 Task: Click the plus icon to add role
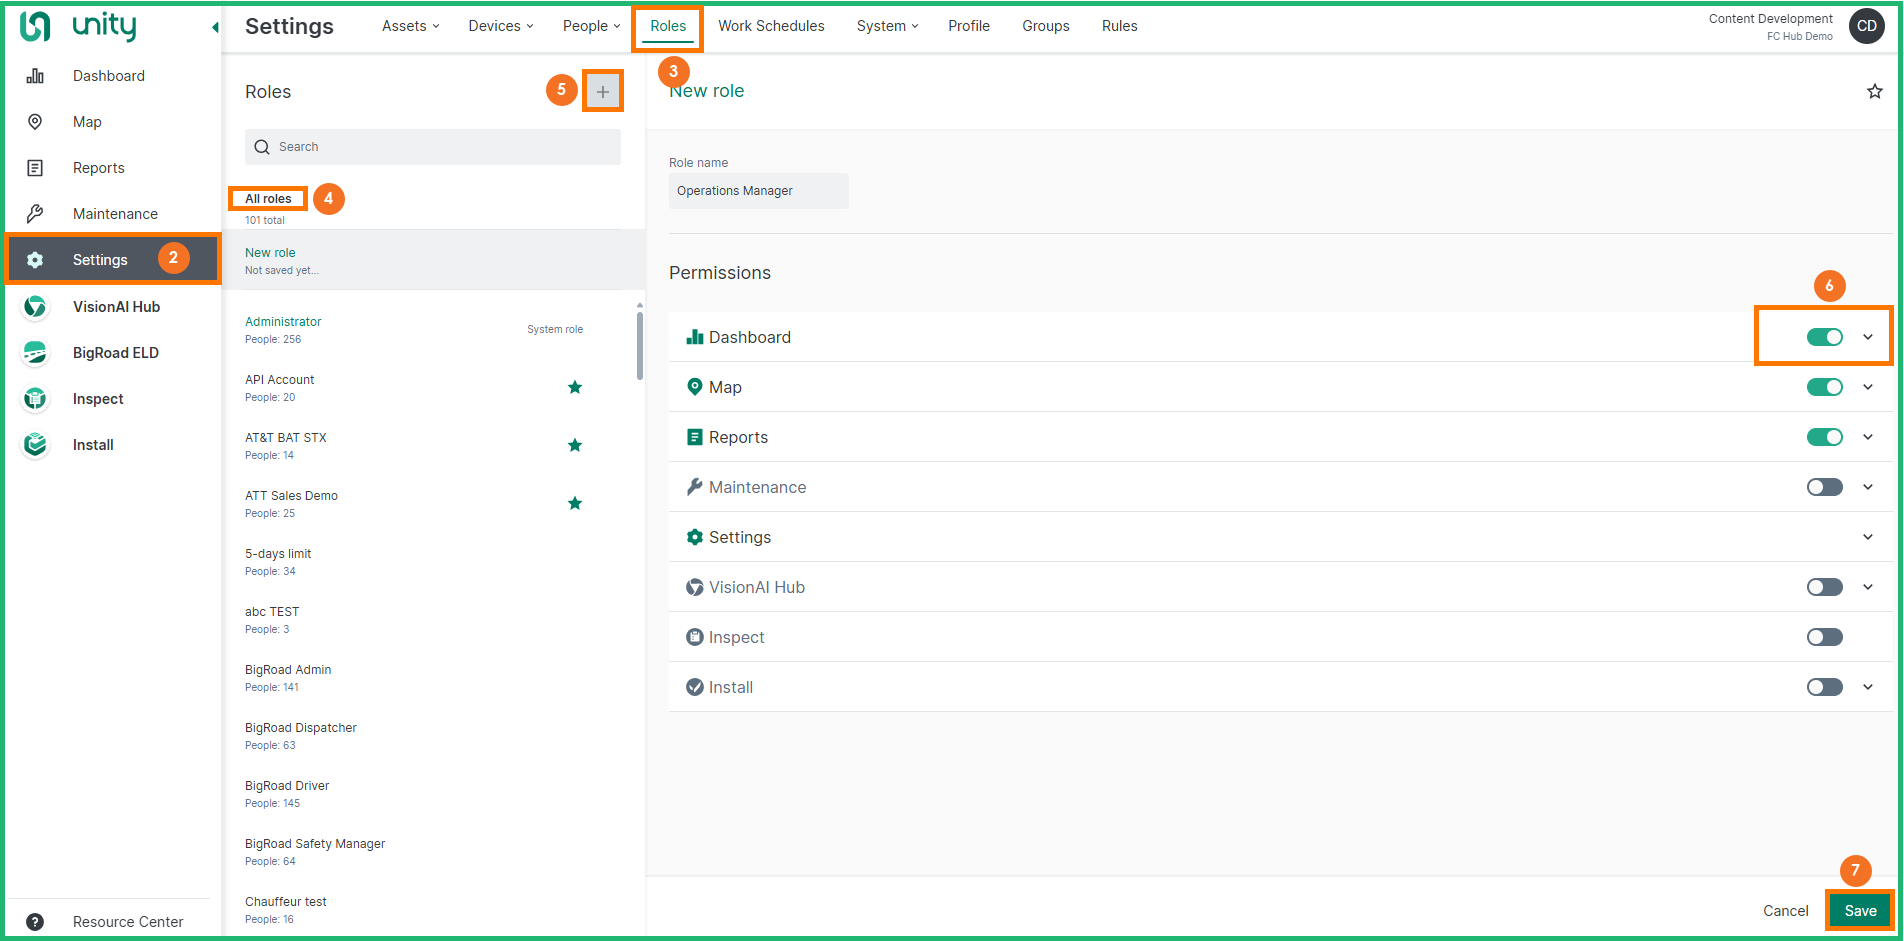[602, 92]
